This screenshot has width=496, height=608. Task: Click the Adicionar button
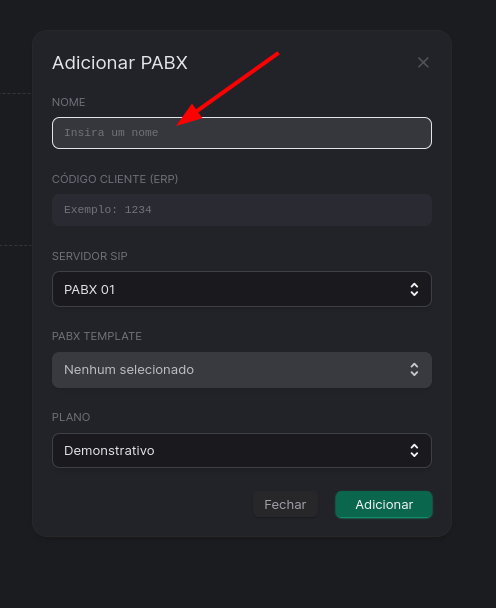(x=384, y=504)
